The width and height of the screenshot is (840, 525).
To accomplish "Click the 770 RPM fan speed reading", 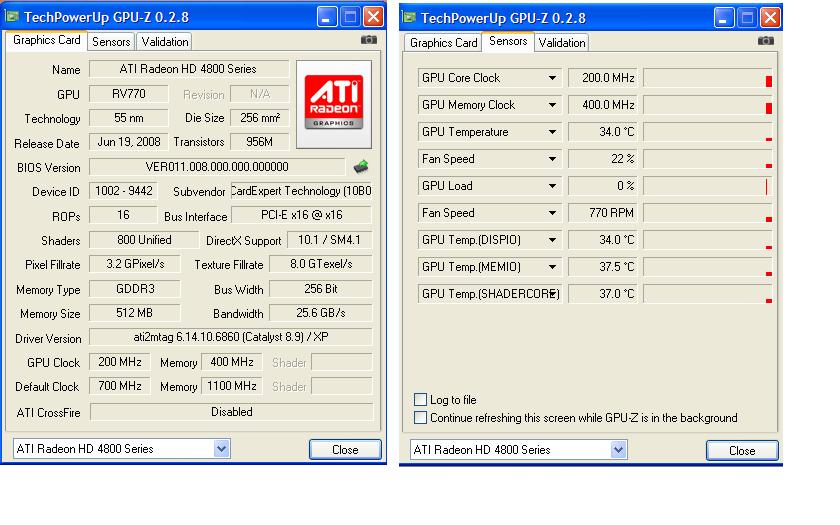I will click(603, 213).
